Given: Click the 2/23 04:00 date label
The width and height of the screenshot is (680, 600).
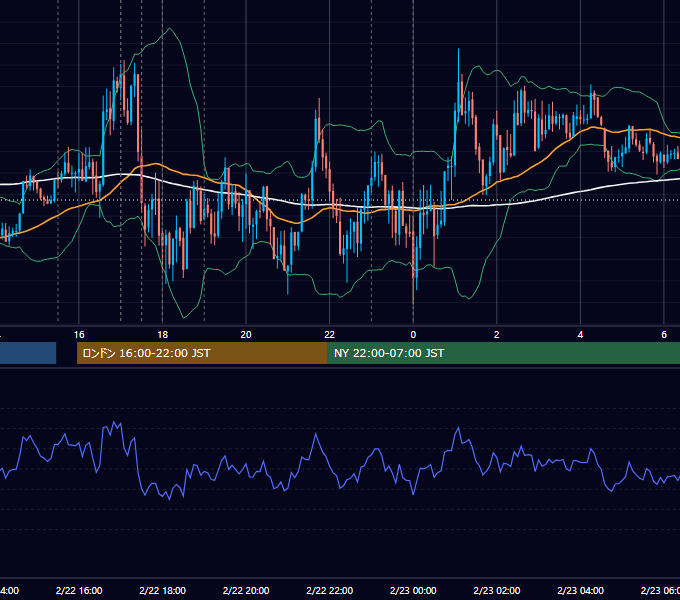Looking at the screenshot, I should (x=580, y=590).
